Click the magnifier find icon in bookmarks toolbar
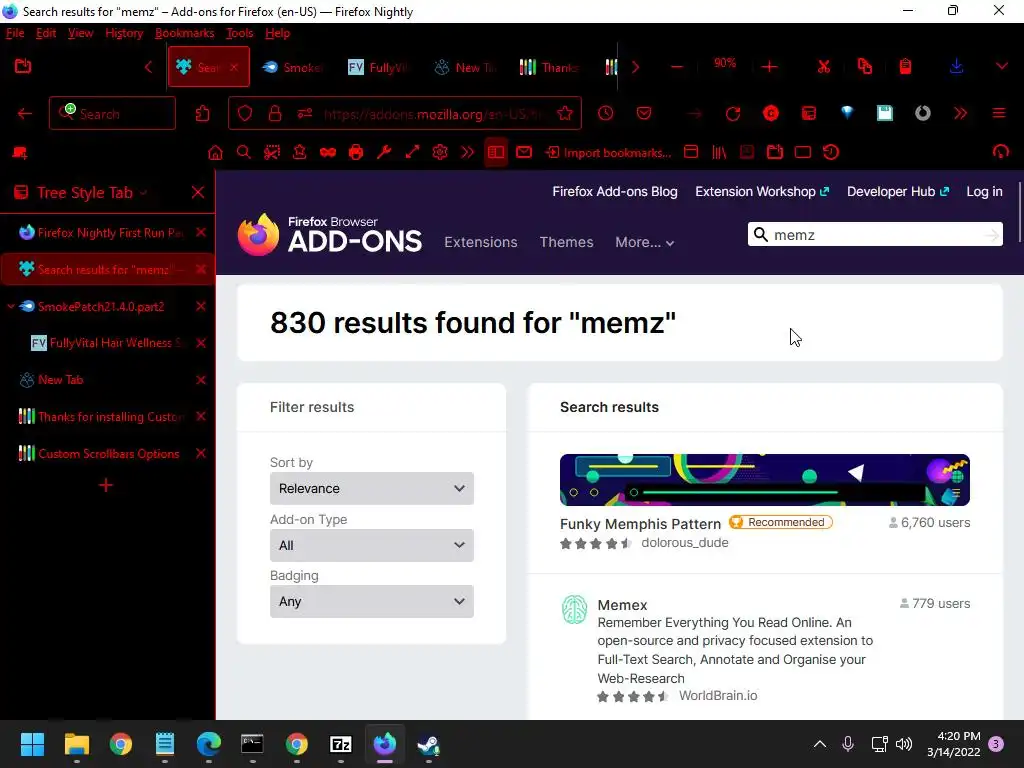 244,153
